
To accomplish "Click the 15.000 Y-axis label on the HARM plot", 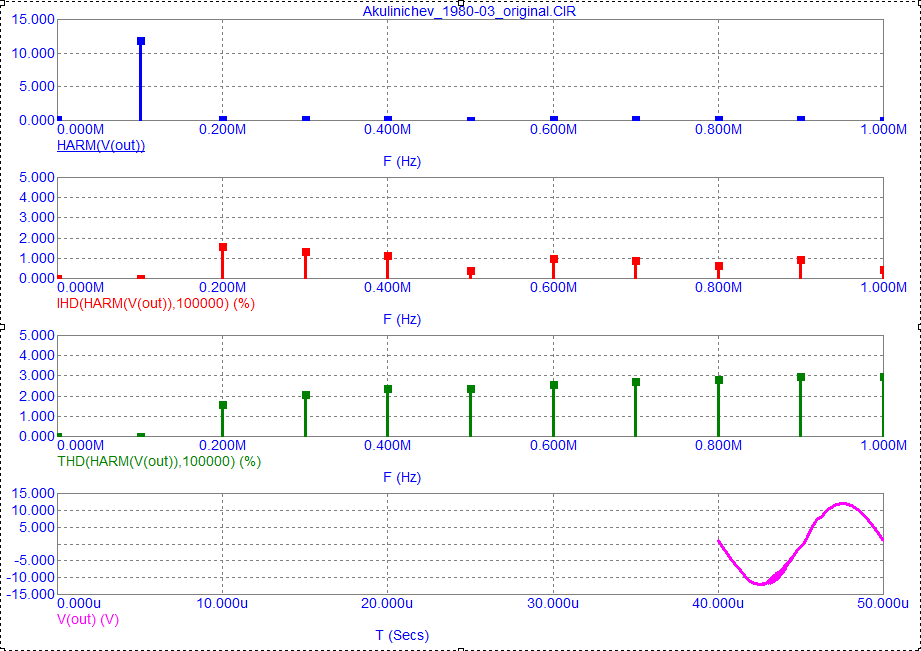I will click(x=33, y=20).
